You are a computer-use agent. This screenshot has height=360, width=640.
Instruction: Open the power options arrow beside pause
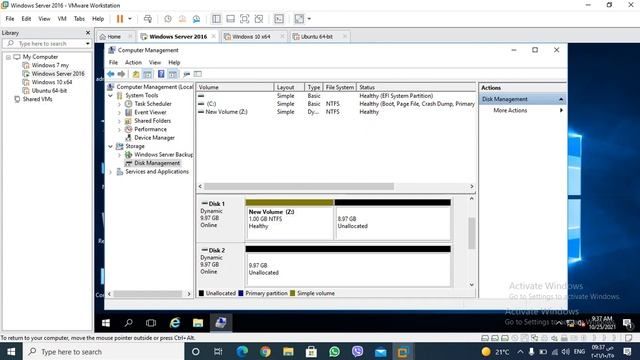coord(130,19)
